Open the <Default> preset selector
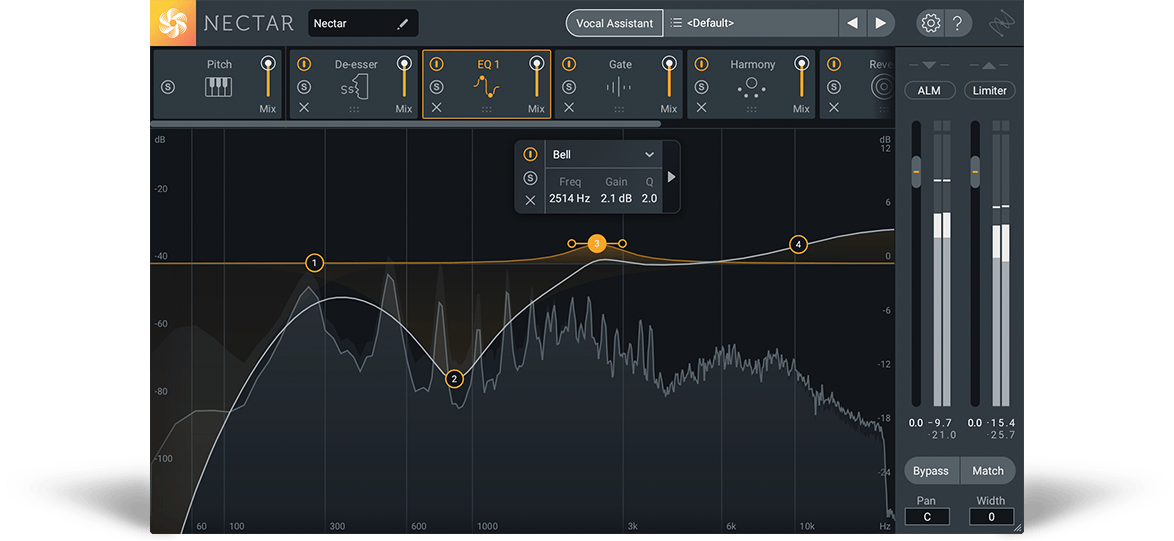 click(752, 23)
